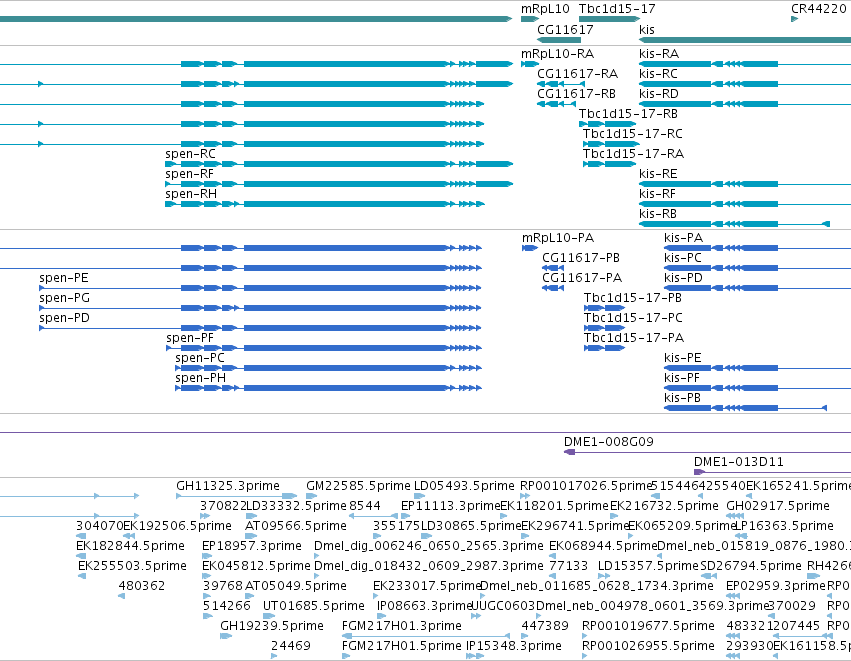Select the kis-PE protein label
Screen dimensions: 851x661
tap(683, 359)
